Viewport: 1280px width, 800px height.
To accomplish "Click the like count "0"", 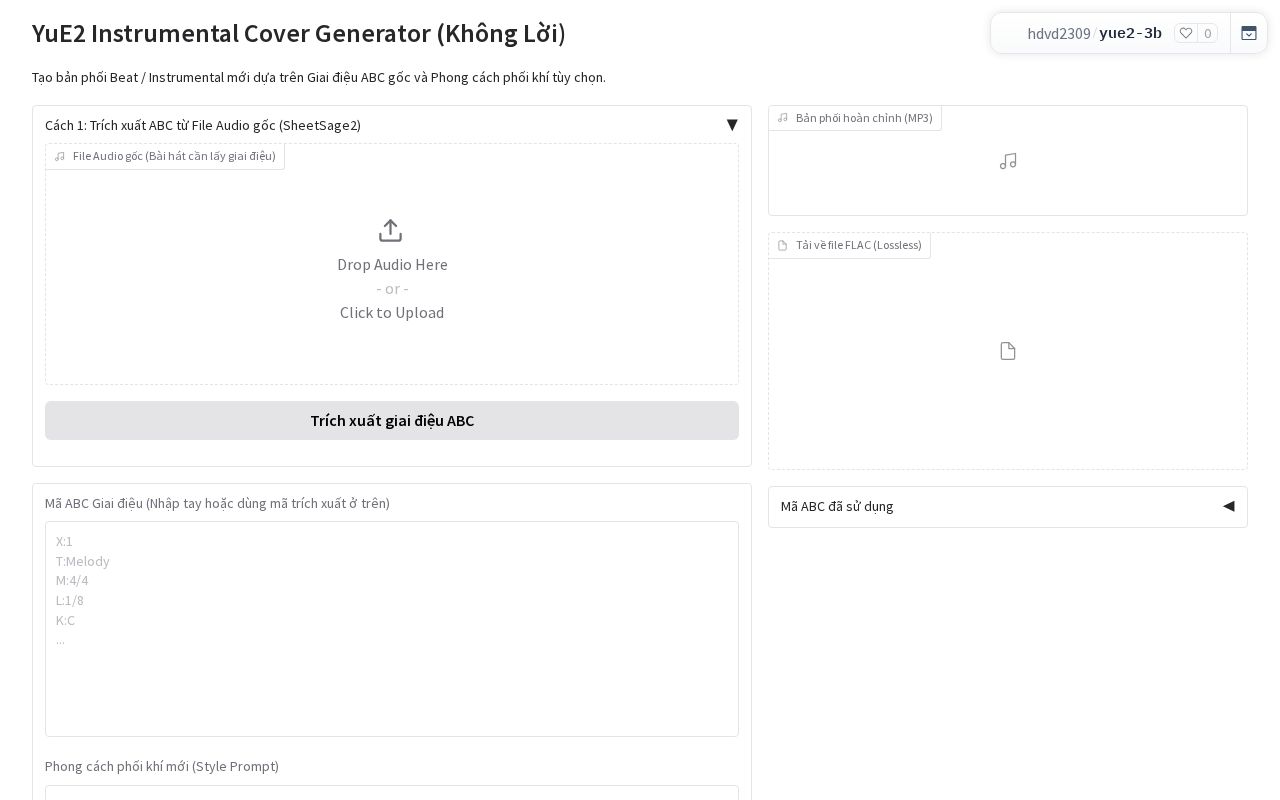I will click(x=1208, y=33).
